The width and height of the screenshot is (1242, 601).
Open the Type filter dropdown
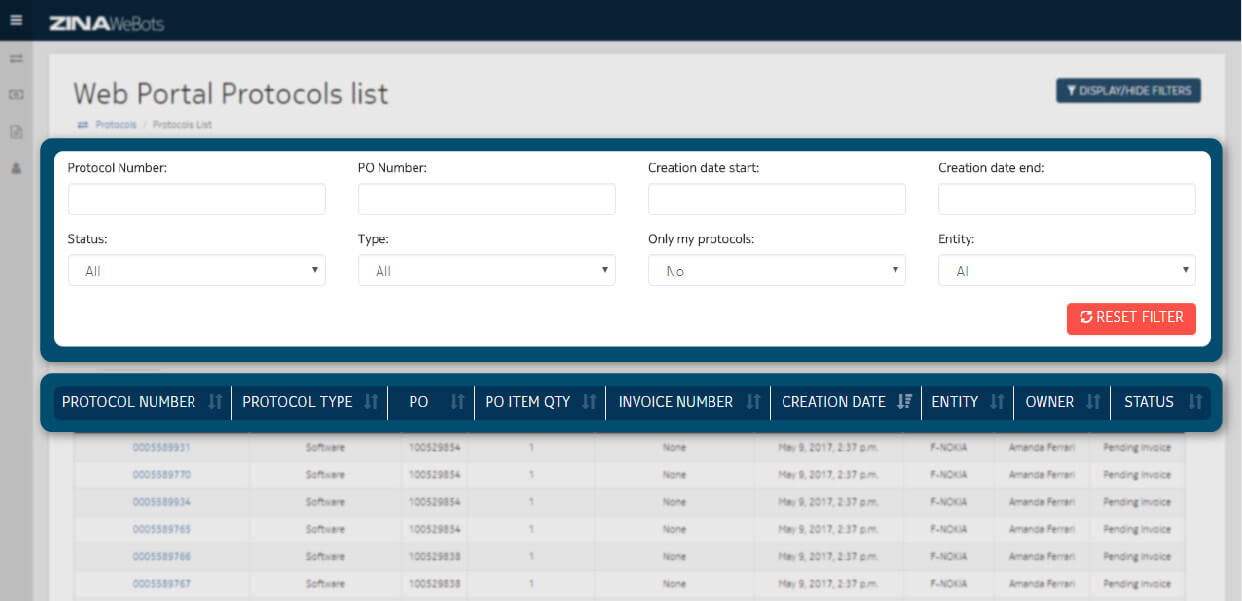click(x=487, y=270)
